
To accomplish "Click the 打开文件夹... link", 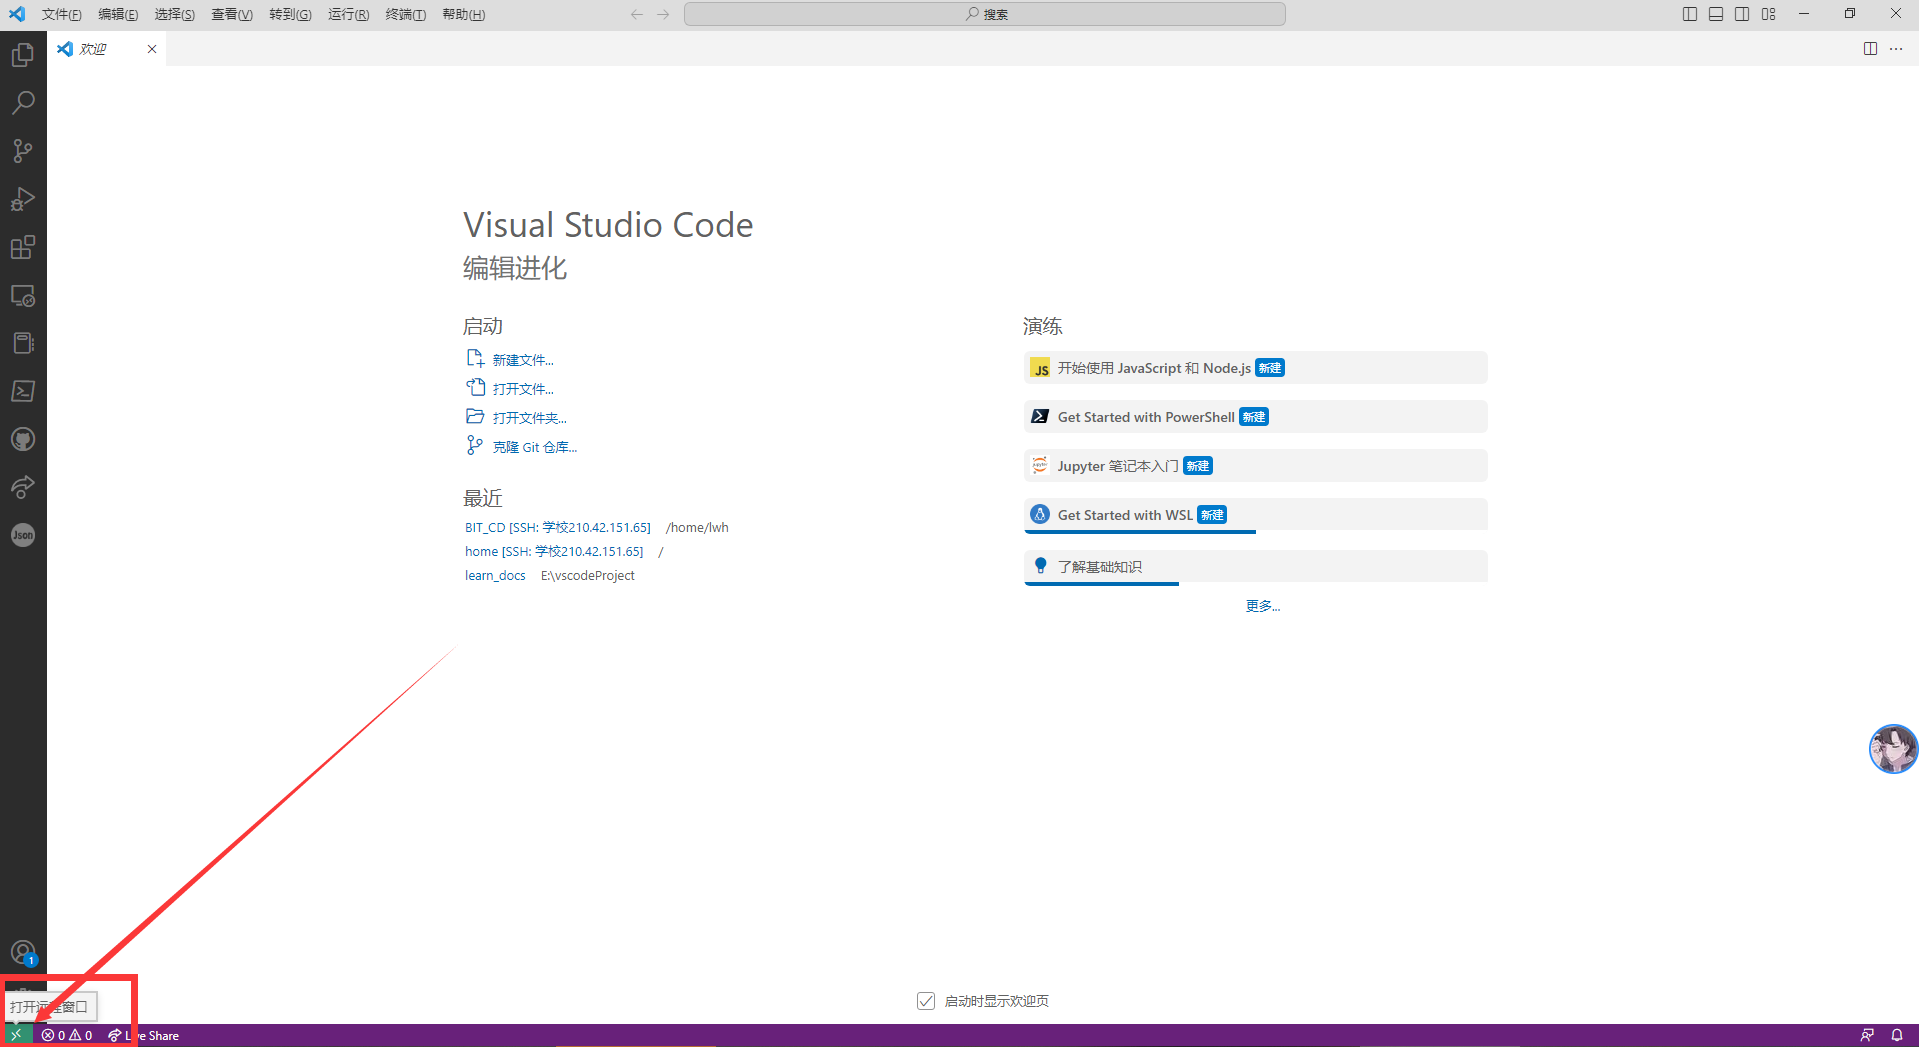I will coord(529,418).
